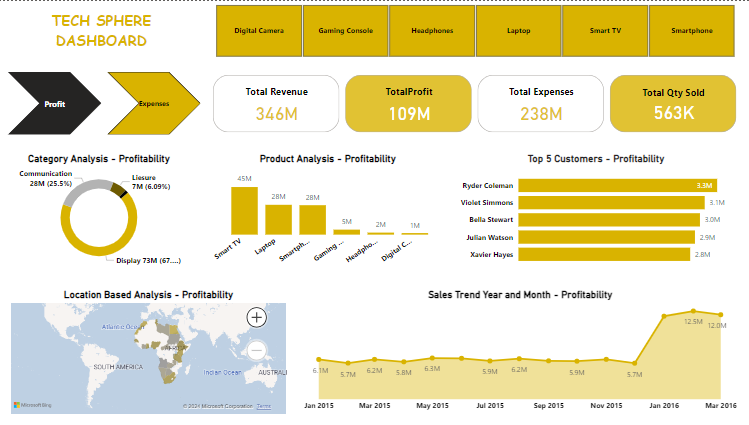Select the Smart TV slicer tile

(605, 31)
